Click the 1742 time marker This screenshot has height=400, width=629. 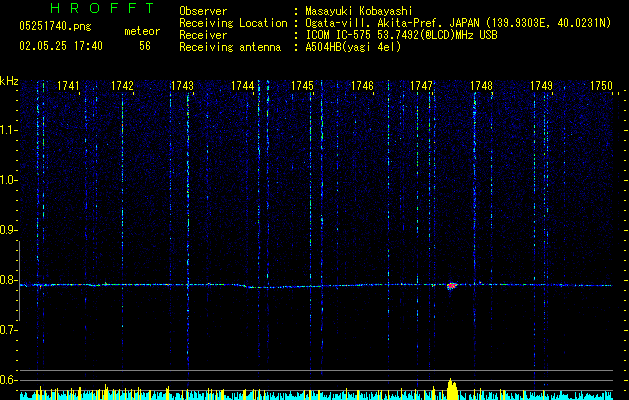click(x=122, y=86)
